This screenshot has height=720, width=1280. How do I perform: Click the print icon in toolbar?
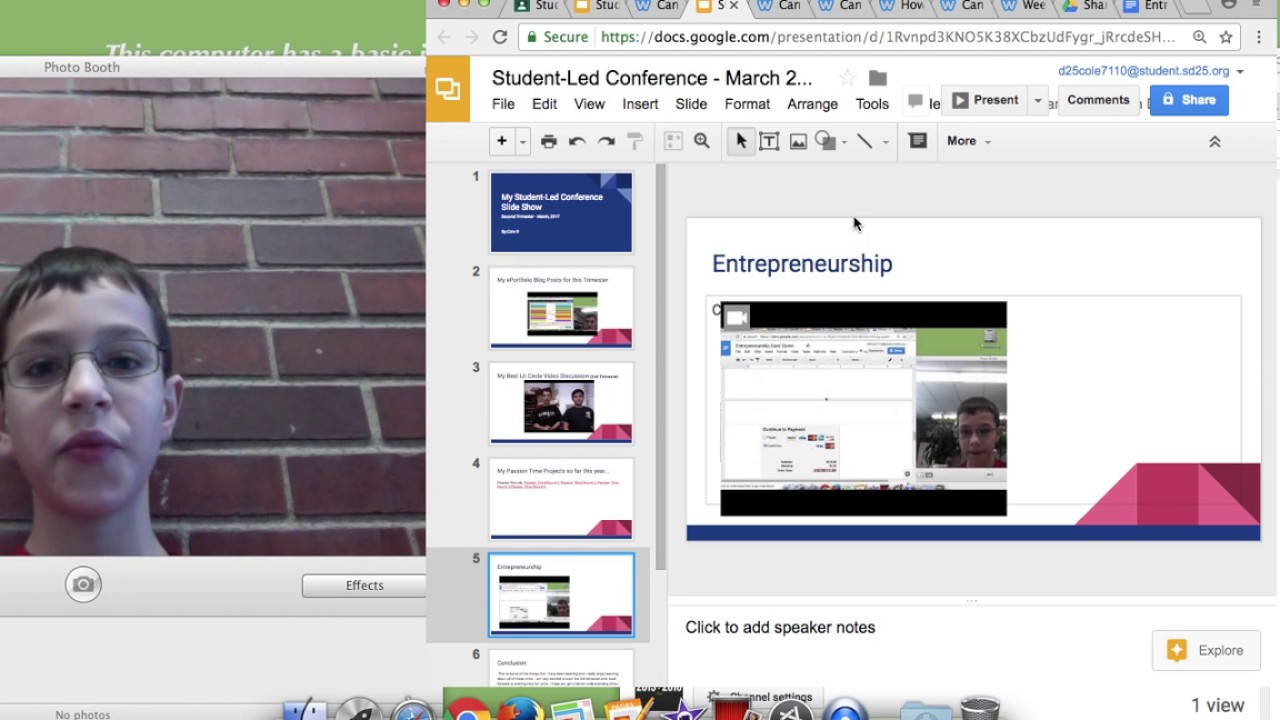pos(548,141)
